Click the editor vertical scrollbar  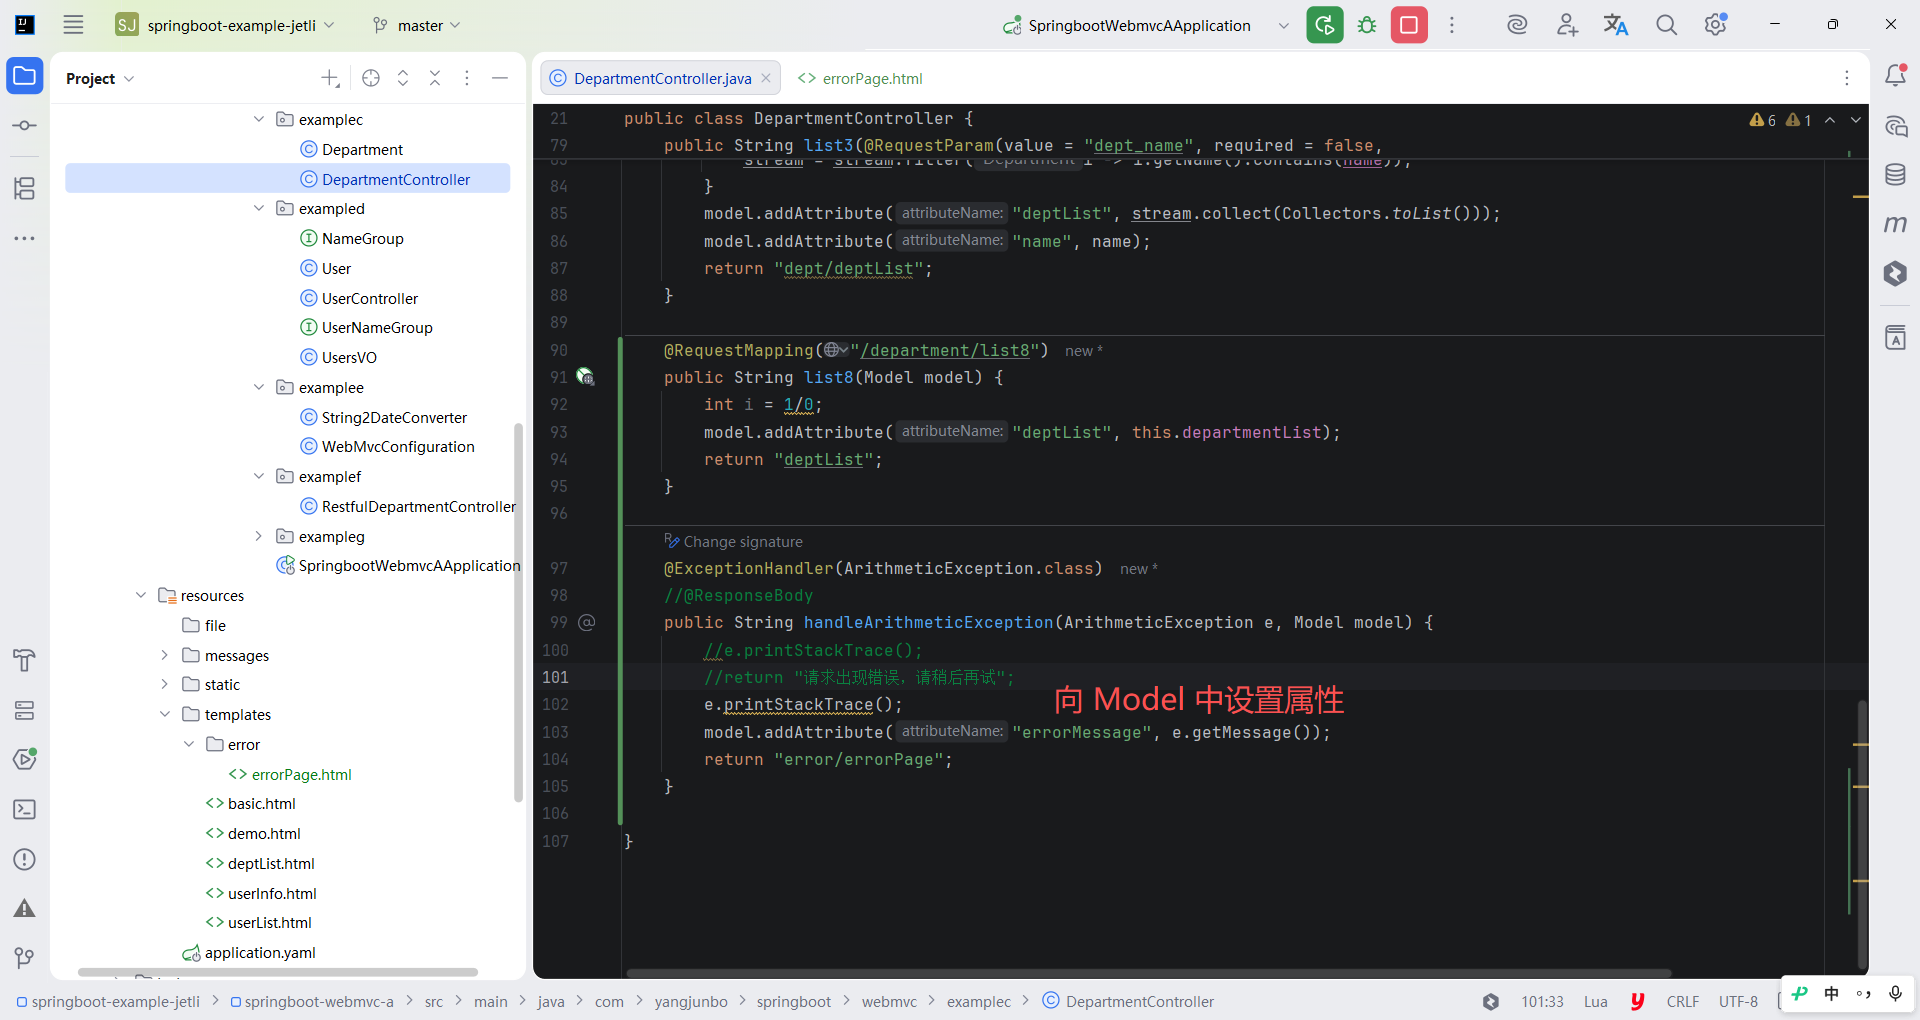(1862, 833)
